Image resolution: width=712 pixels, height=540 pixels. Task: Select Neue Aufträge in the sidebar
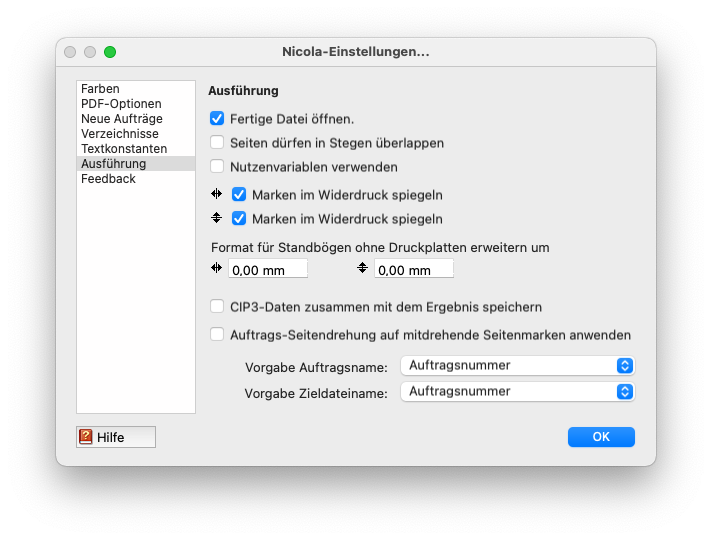[136, 119]
